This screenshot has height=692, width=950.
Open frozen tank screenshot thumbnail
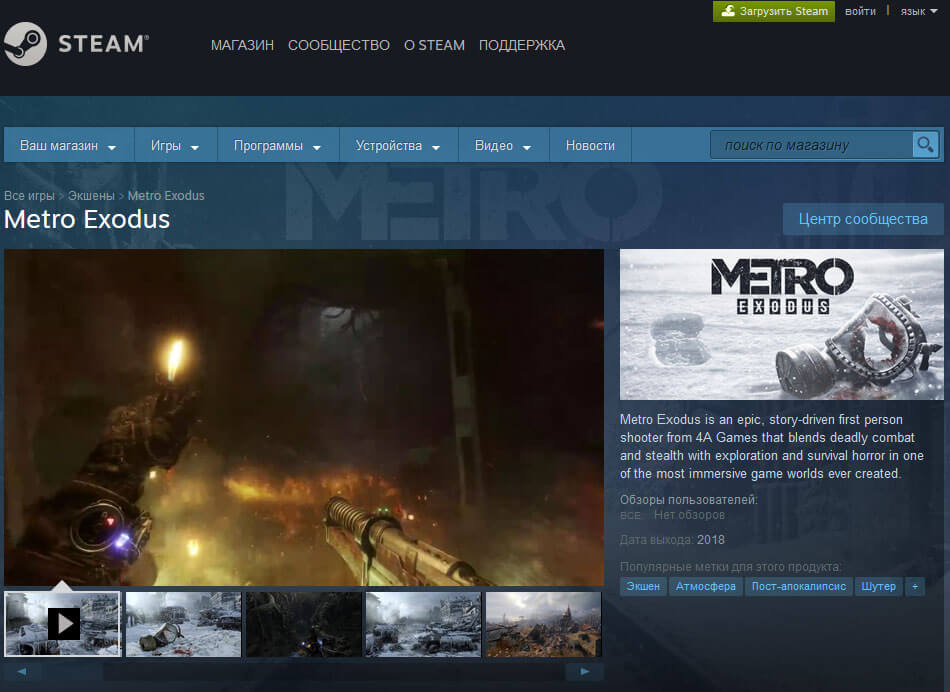423,624
